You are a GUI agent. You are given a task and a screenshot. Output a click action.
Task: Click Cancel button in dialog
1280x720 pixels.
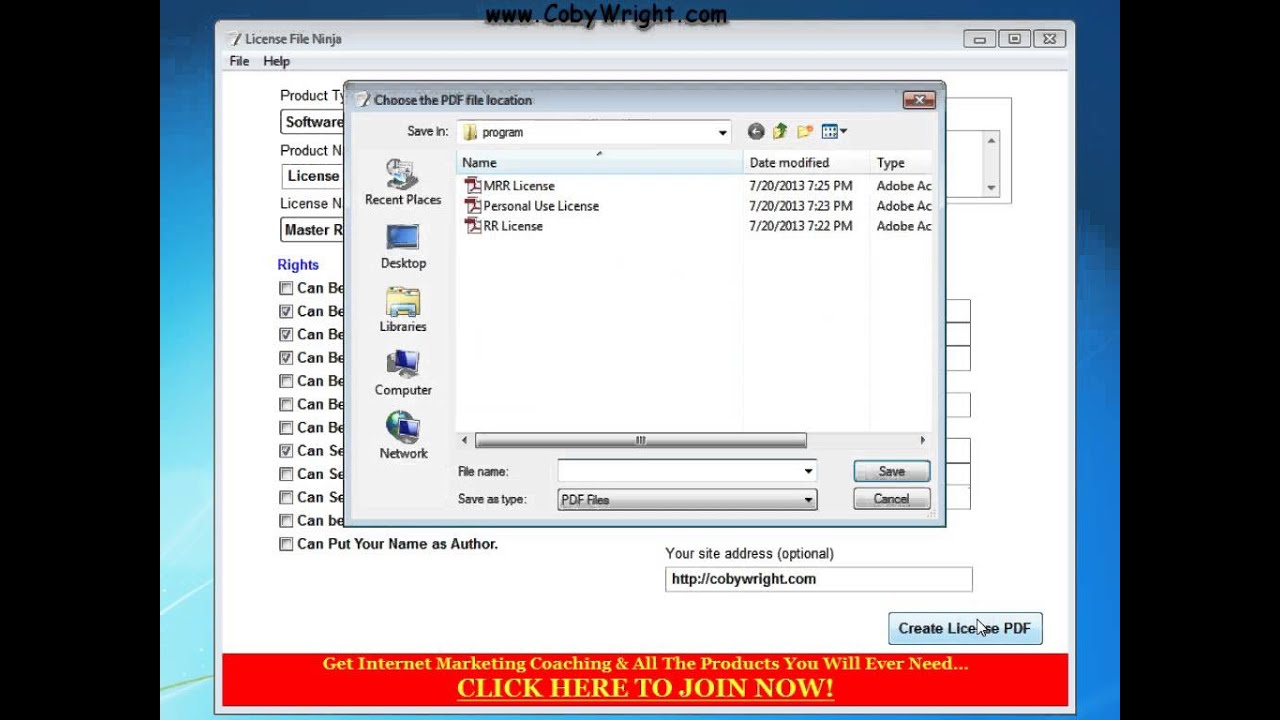(x=891, y=499)
